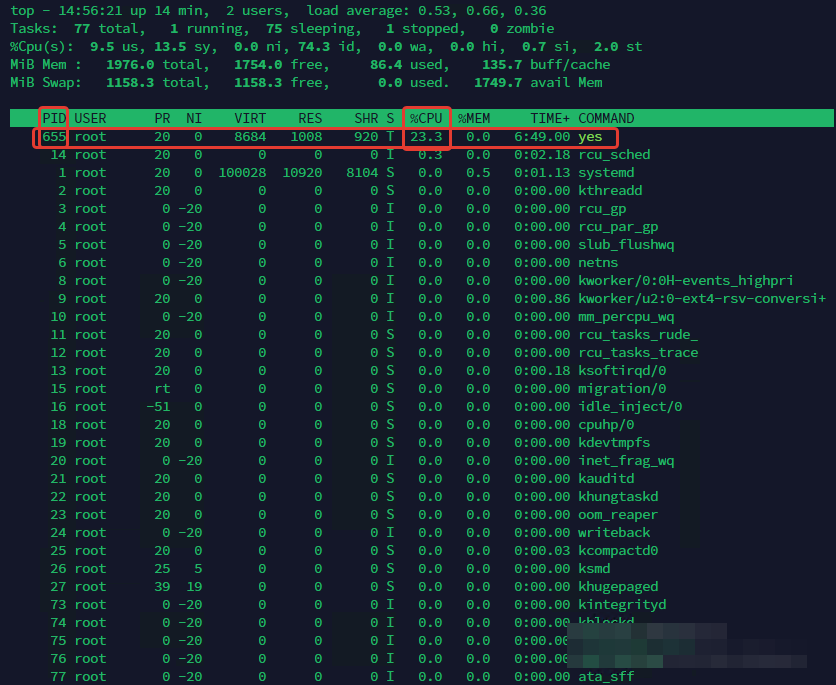Click the ksoftirqd/0 process entry
The image size is (836, 685).
click(622, 370)
